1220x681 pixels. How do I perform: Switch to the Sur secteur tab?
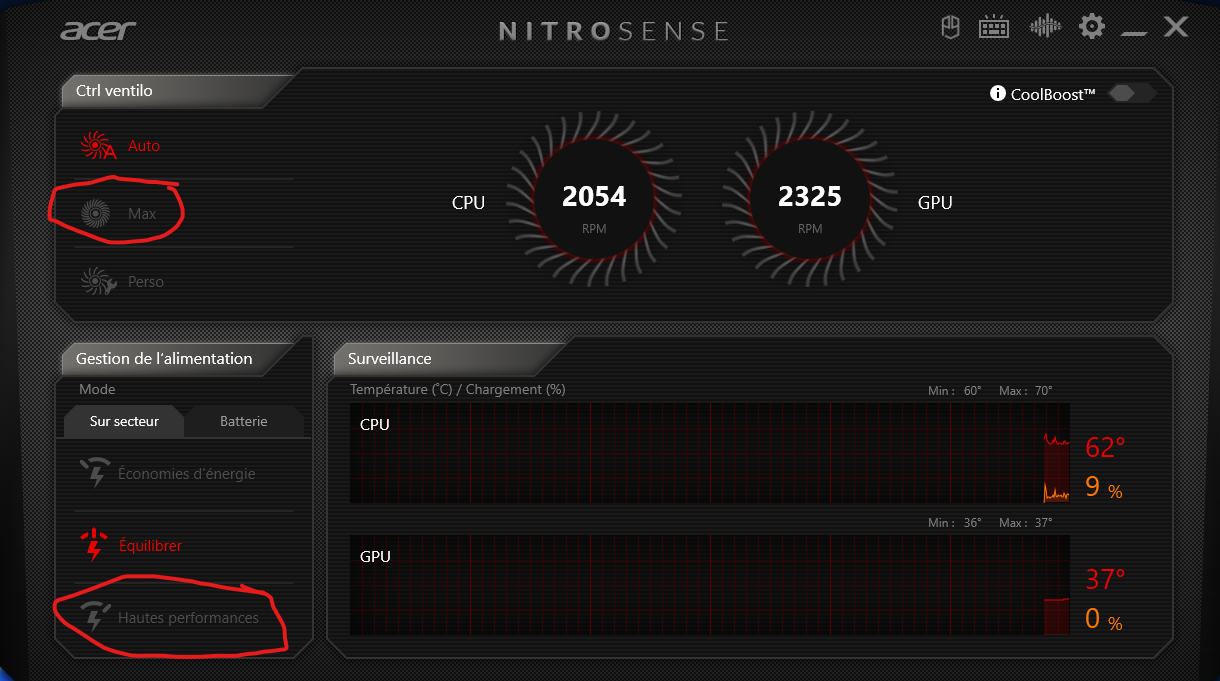tap(125, 421)
